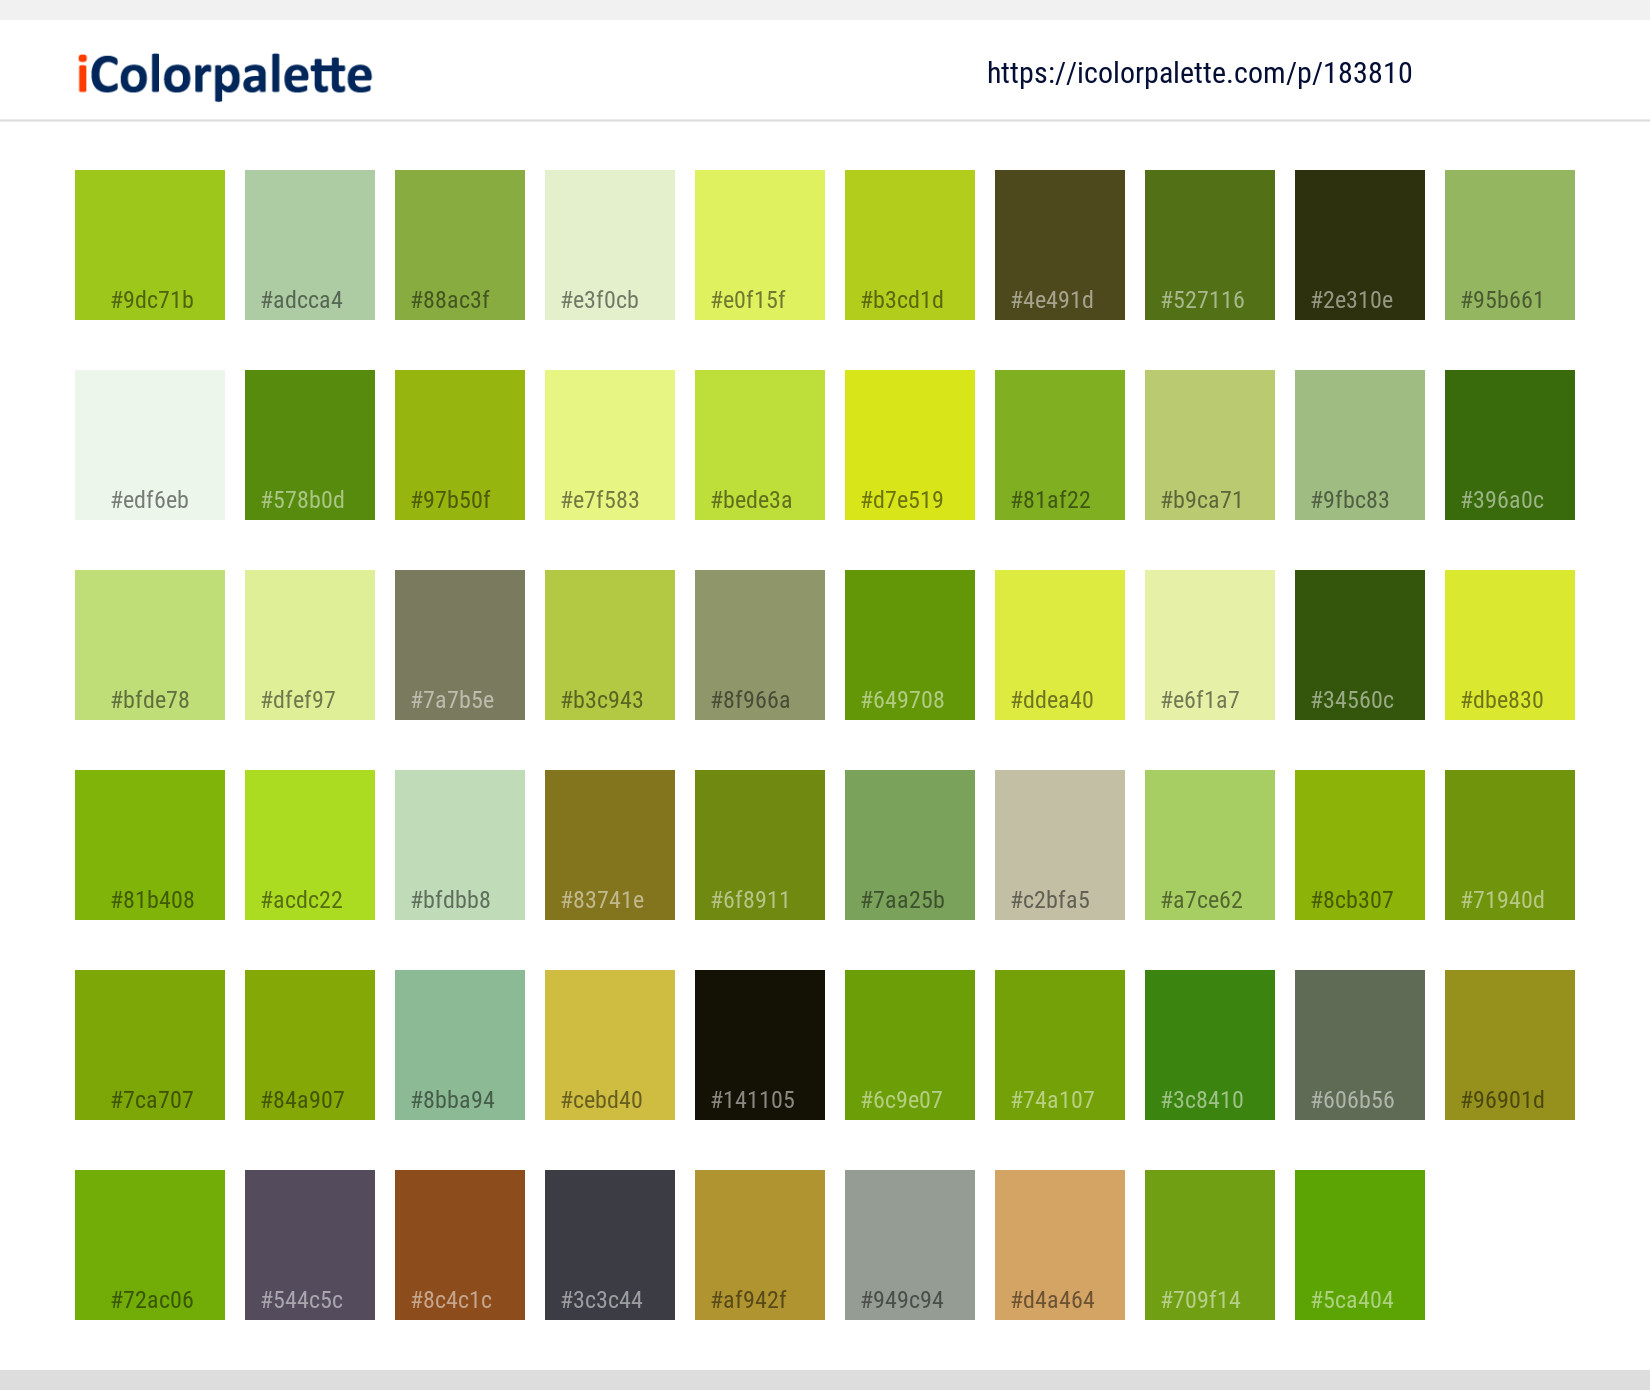The image size is (1650, 1390).
Task: Choose the #dbe830 swatch
Action: 1510,645
